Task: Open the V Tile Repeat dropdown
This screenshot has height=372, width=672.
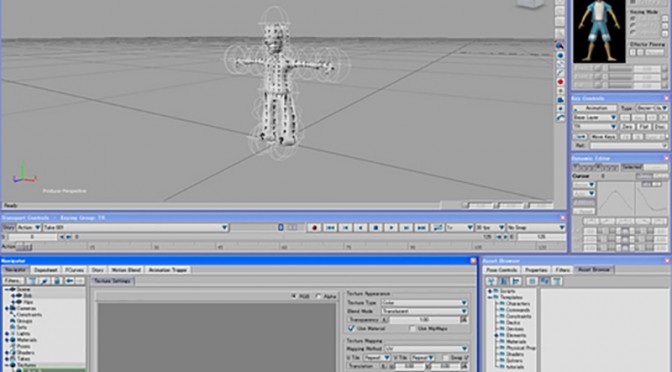Action: click(x=422, y=357)
